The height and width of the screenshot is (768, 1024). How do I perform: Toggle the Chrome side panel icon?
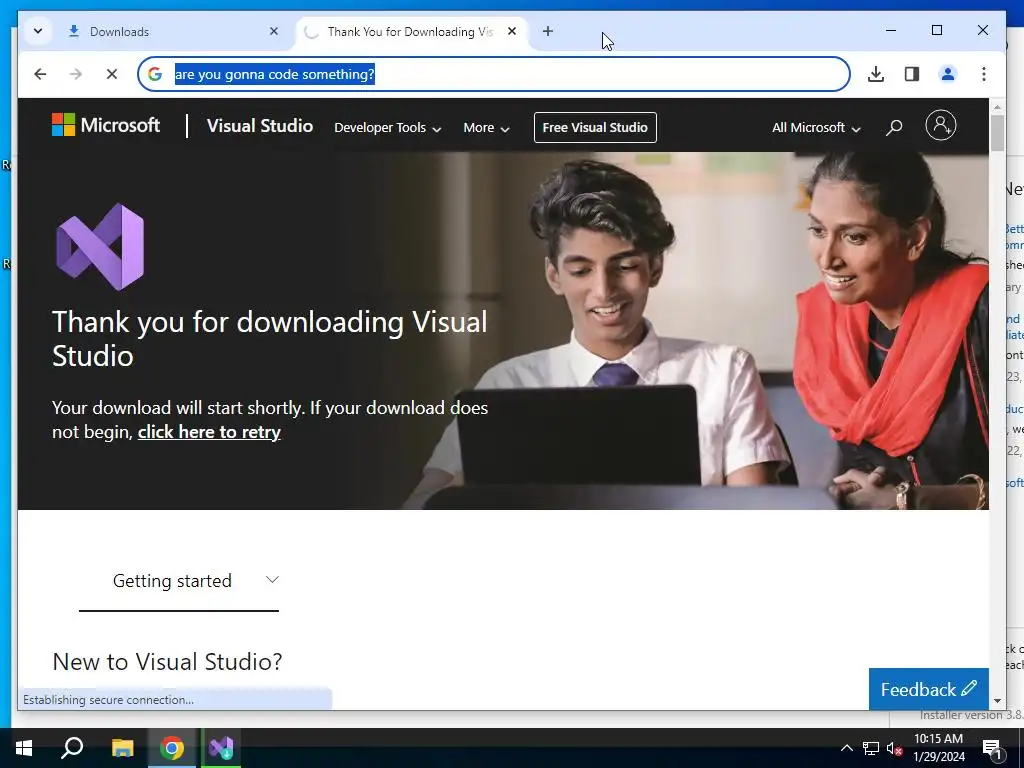click(912, 74)
